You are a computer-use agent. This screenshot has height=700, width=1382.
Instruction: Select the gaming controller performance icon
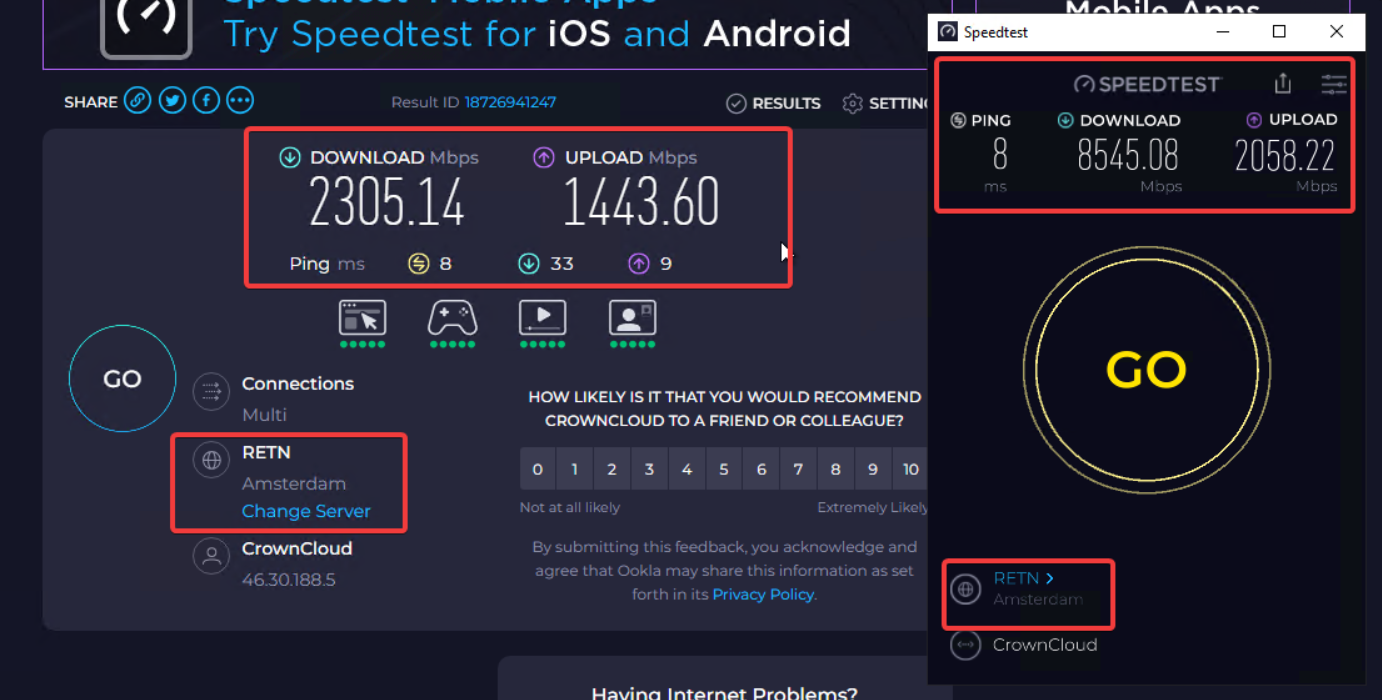point(452,317)
